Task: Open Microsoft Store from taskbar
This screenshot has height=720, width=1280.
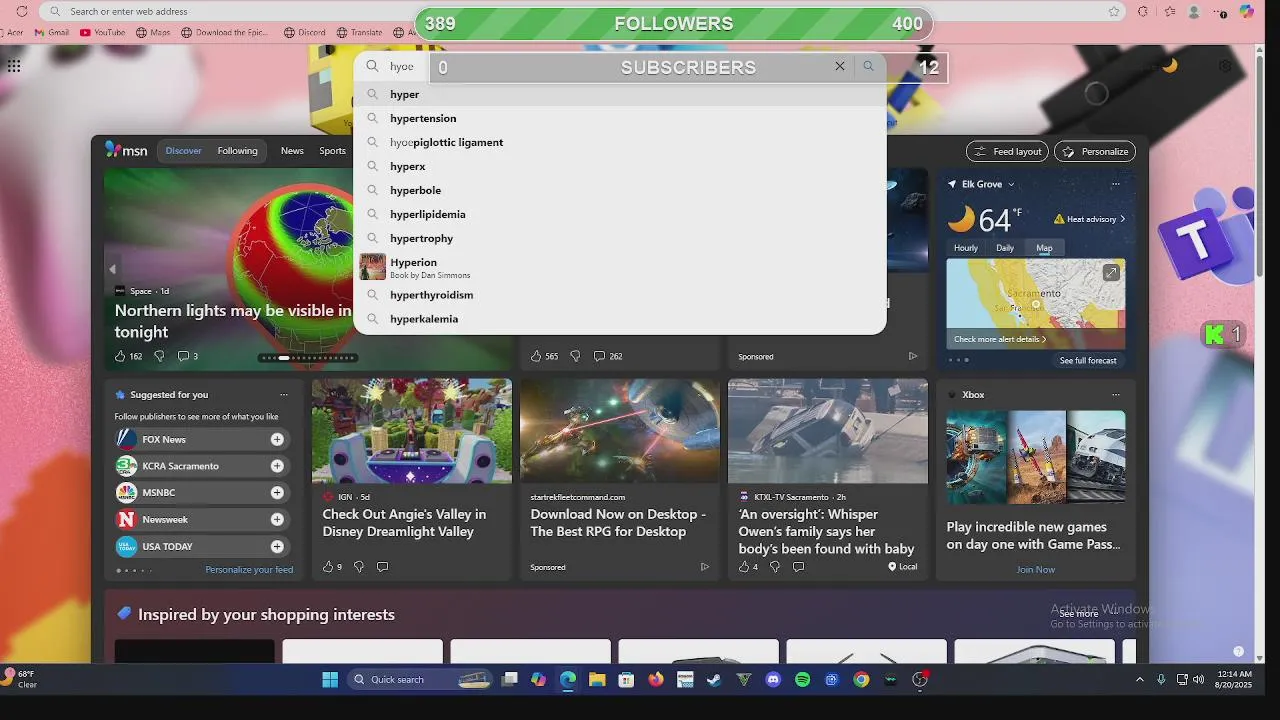Action: coord(626,680)
